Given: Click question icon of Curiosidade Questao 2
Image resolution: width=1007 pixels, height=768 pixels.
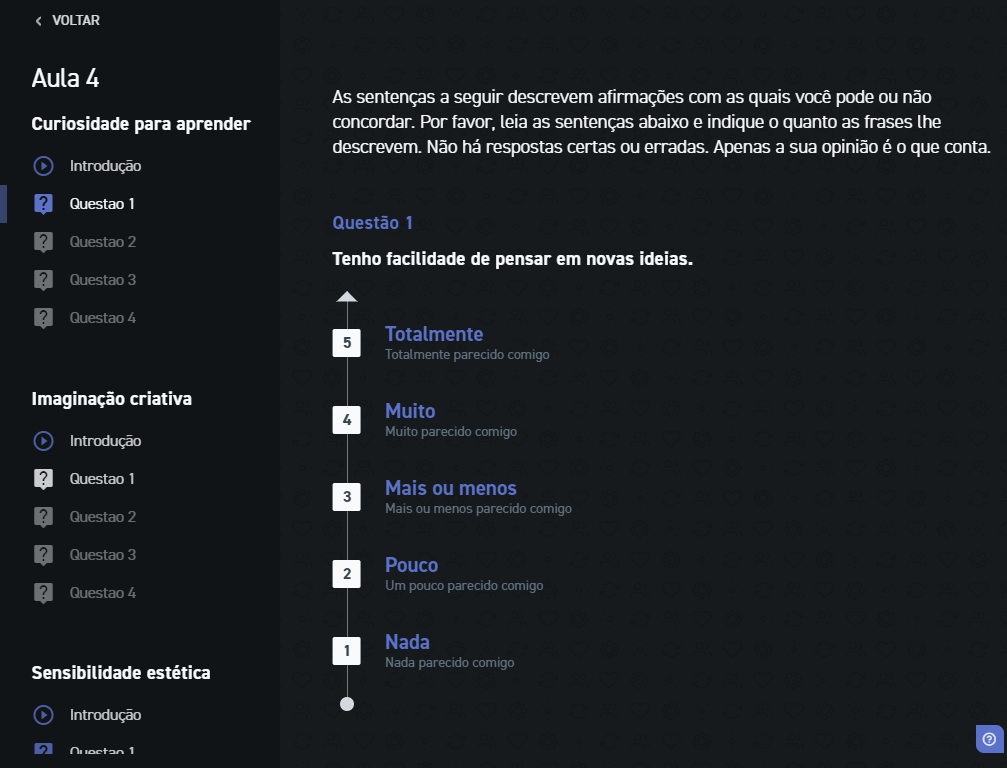Looking at the screenshot, I should pyautogui.click(x=43, y=242).
